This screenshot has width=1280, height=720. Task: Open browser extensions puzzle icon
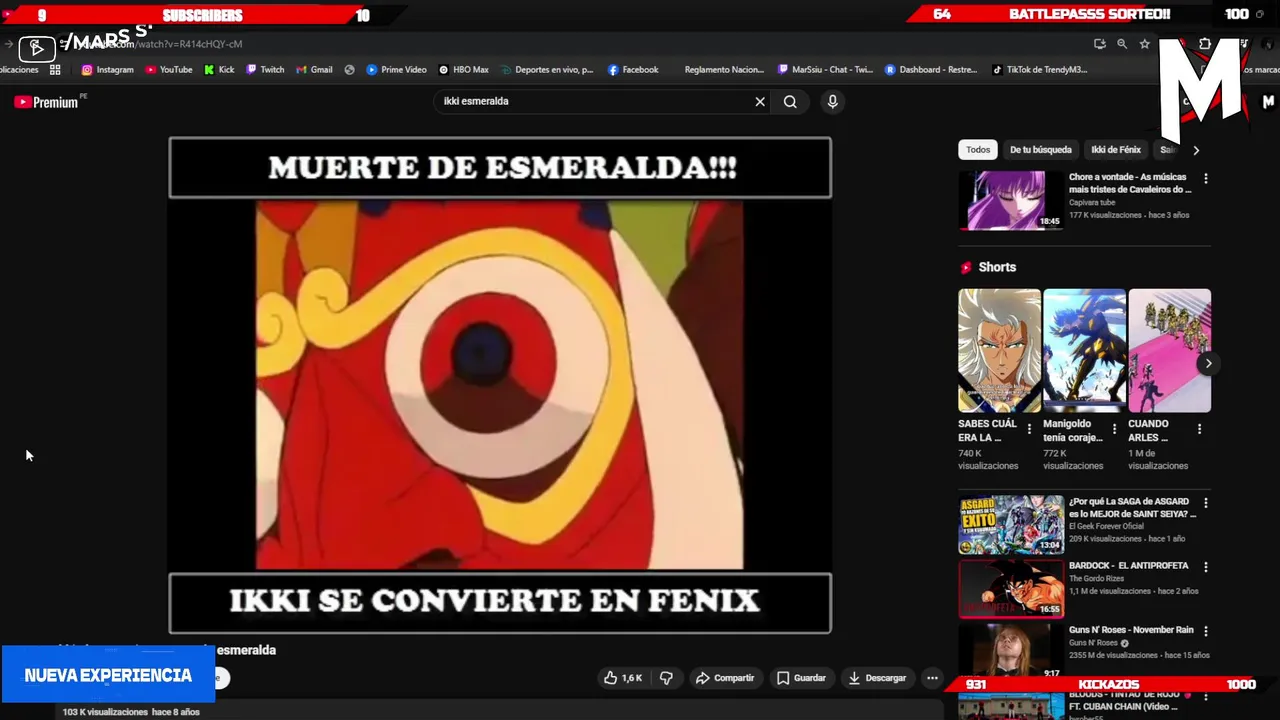(x=1204, y=44)
